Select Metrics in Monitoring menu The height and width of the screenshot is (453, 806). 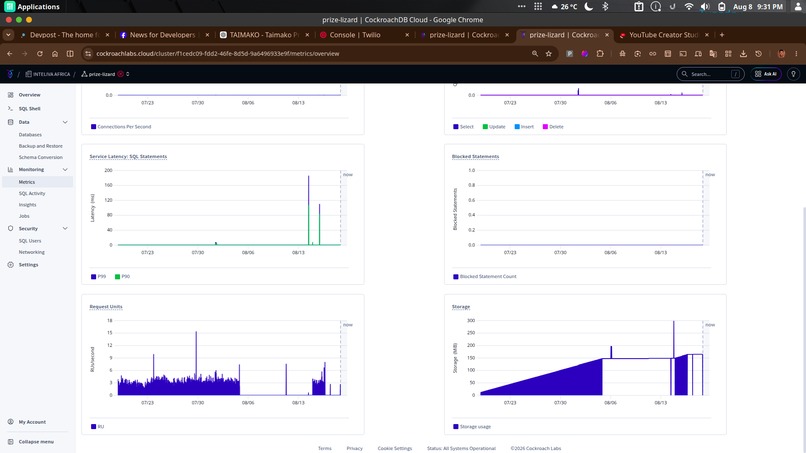point(38,182)
